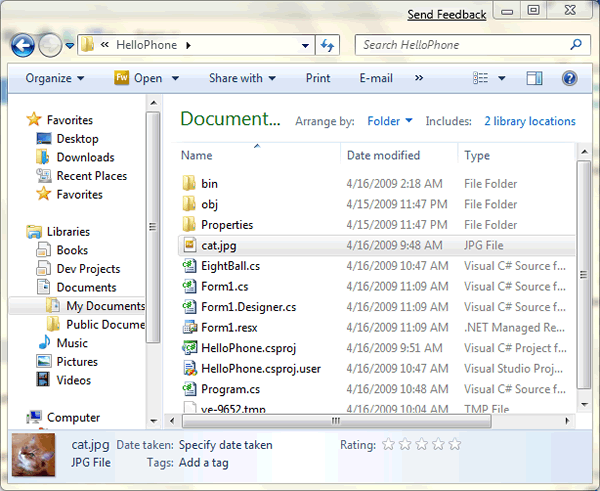Set the rating to five stars
Screen dimensions: 600x491
pos(455,444)
